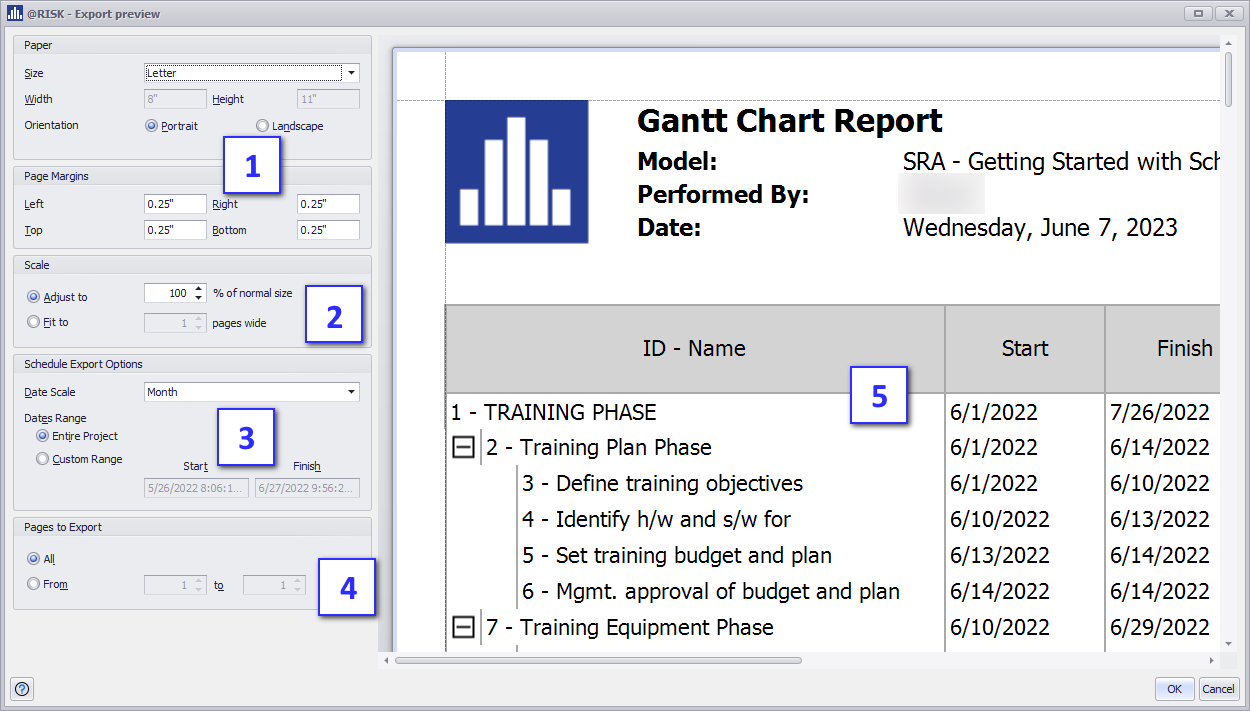
Task: Click the help question mark icon
Action: click(22, 688)
